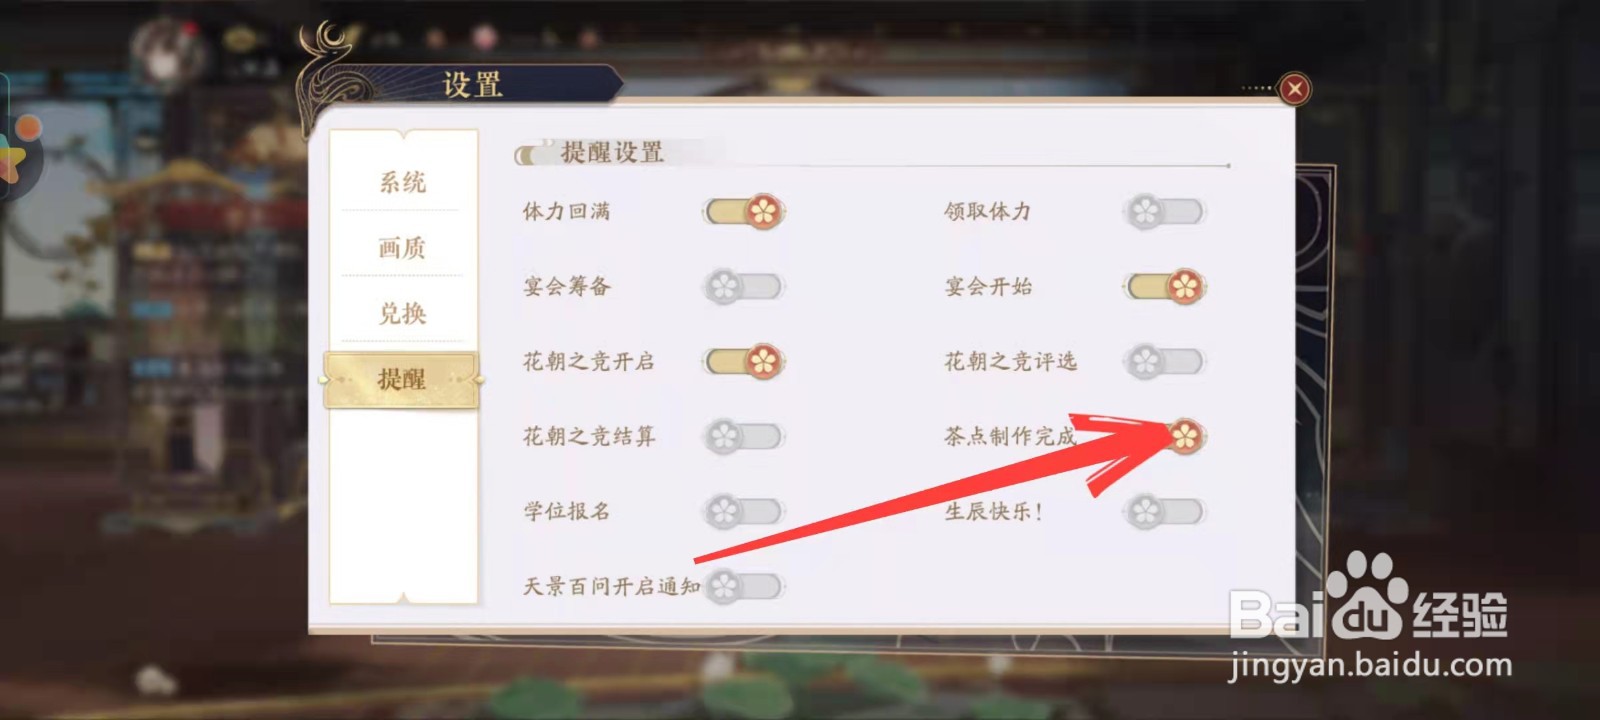Select the highlighted 提醒 tab
This screenshot has height=720, width=1600.
point(402,379)
